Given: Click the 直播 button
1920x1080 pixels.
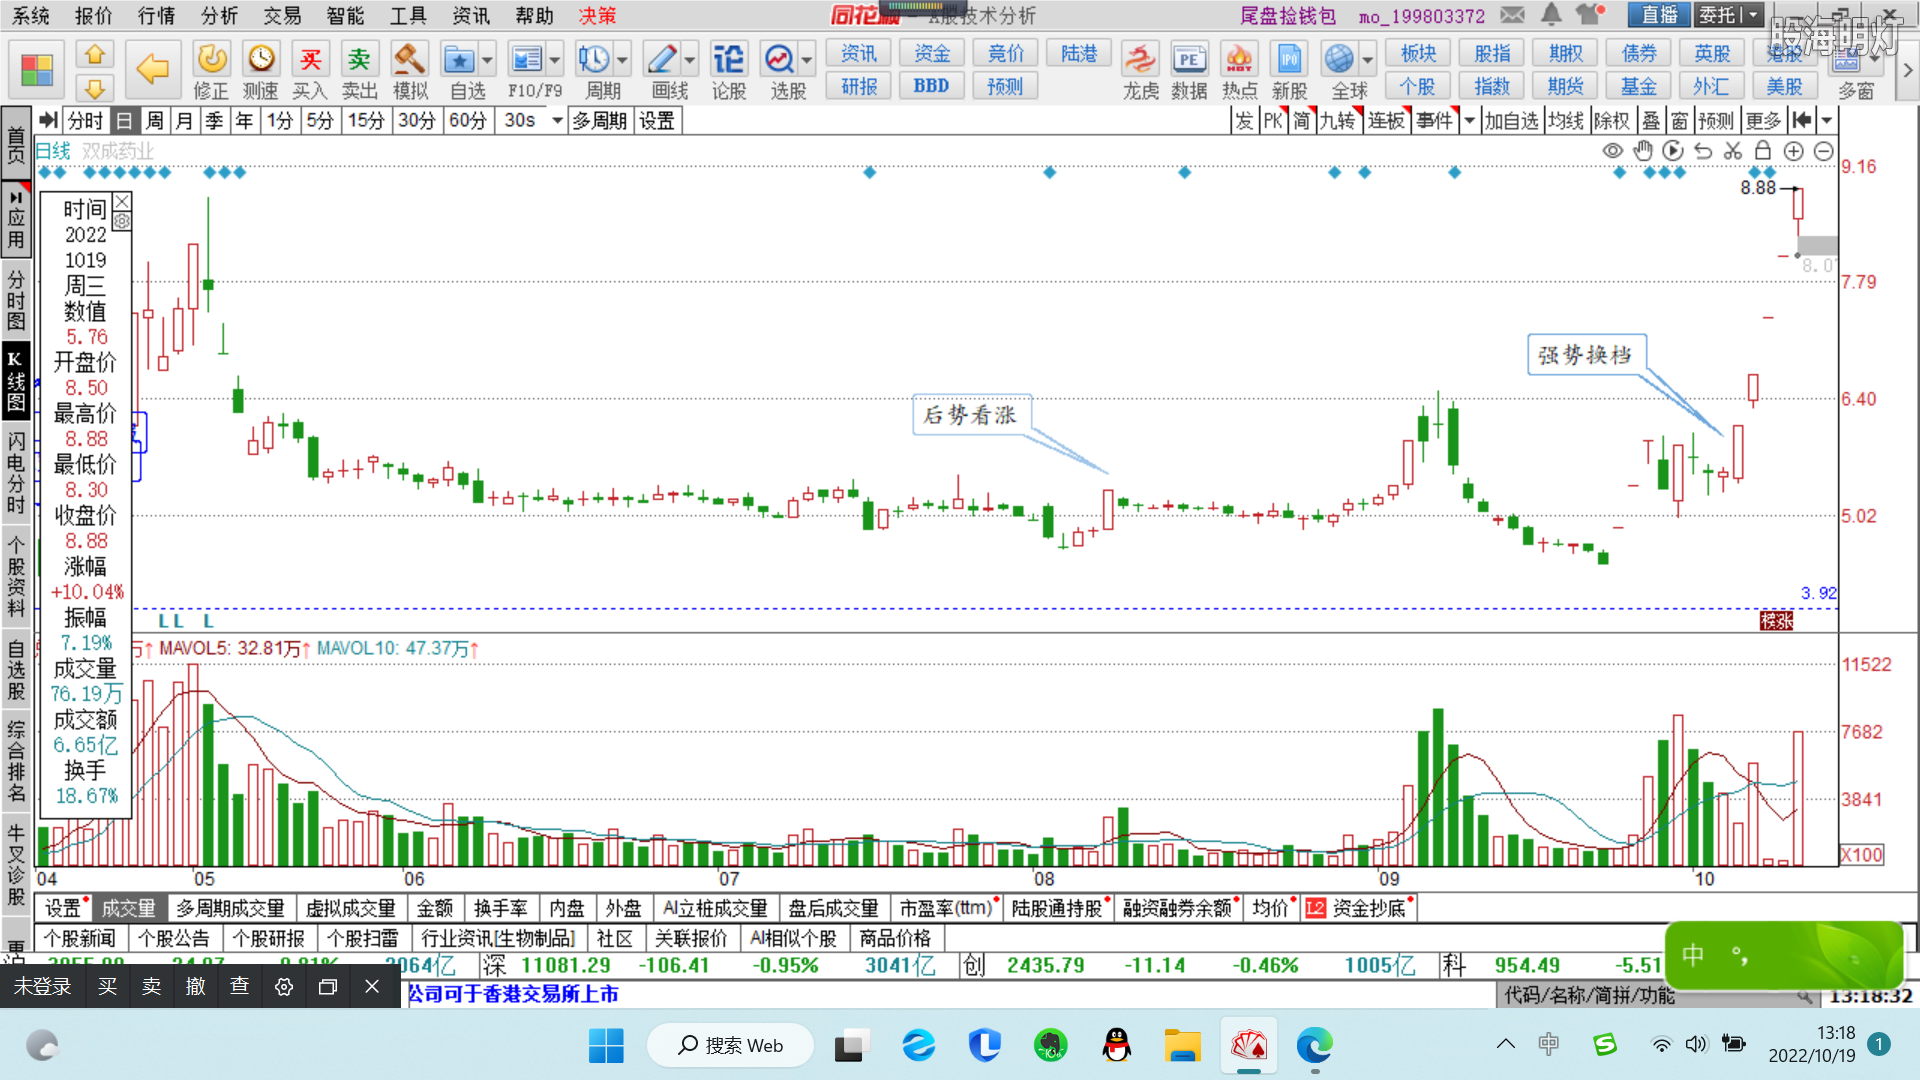Looking at the screenshot, I should click(x=1659, y=15).
